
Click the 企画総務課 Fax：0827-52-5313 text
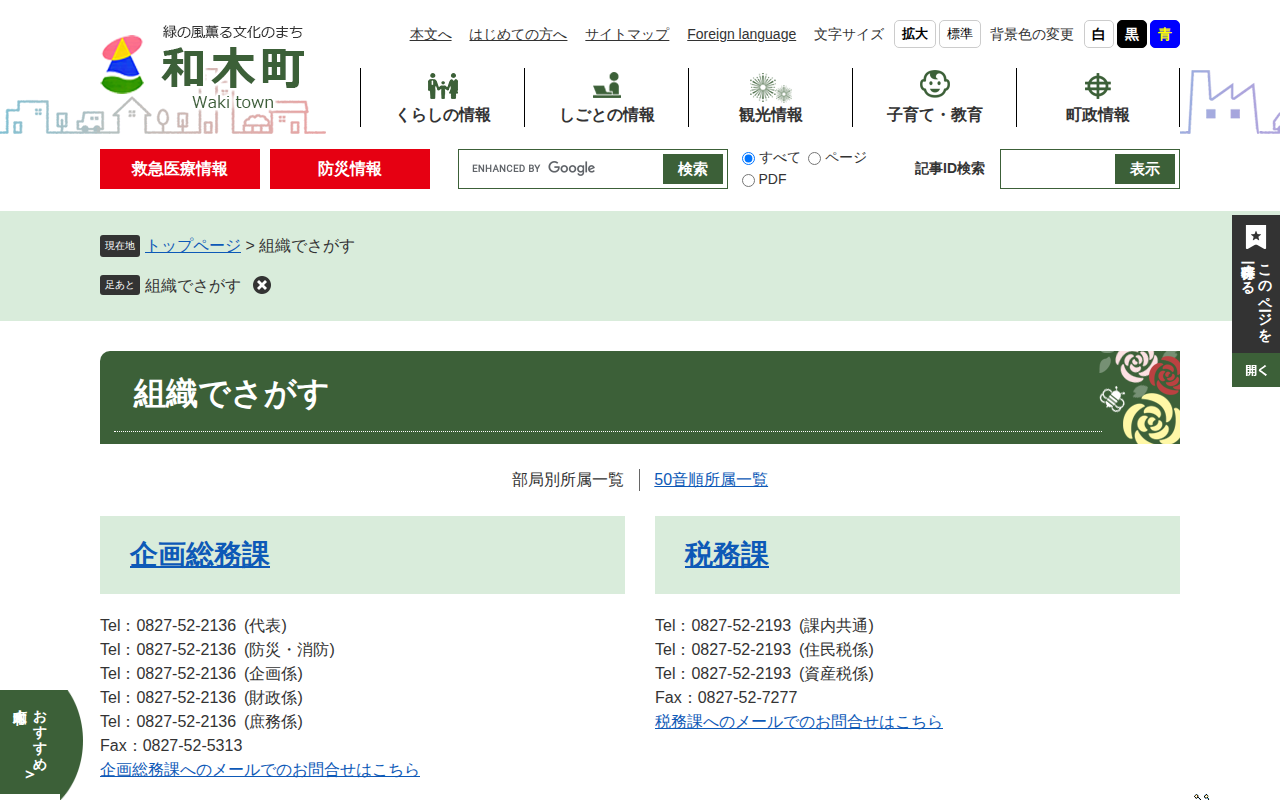171,746
